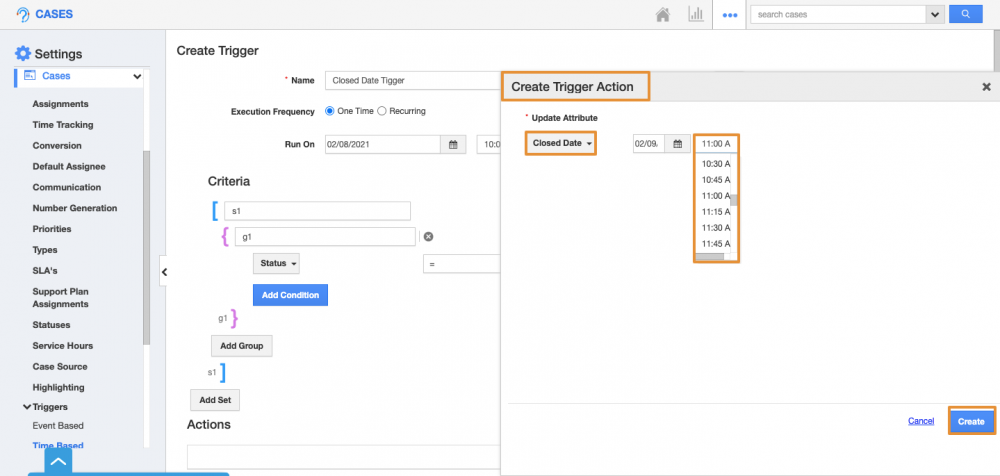
Task: Click the Create button
Action: pyautogui.click(x=971, y=421)
